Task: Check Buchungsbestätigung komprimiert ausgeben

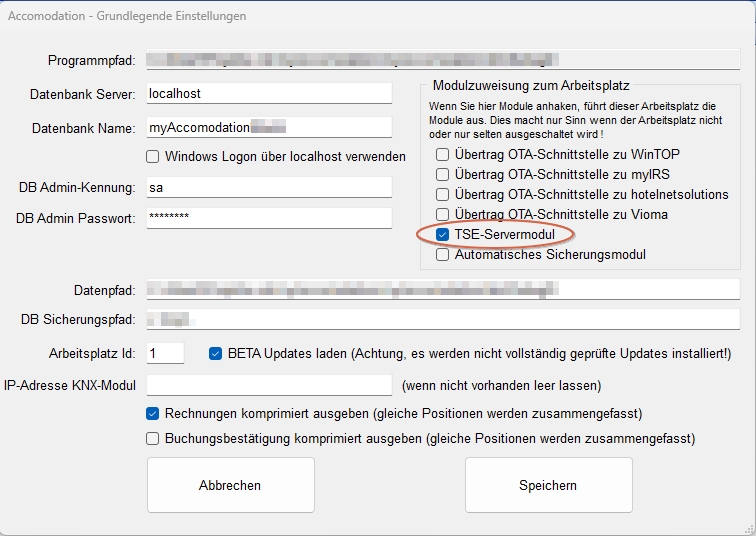Action: (x=153, y=438)
